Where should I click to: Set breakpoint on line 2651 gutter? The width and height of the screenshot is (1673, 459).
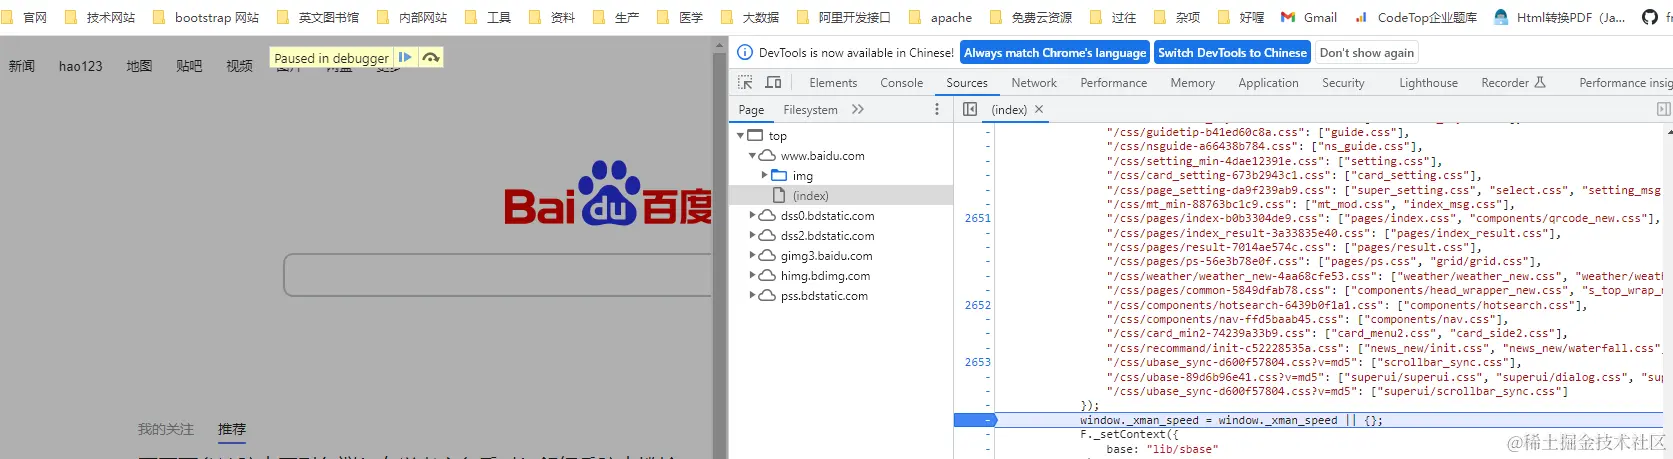(x=978, y=218)
